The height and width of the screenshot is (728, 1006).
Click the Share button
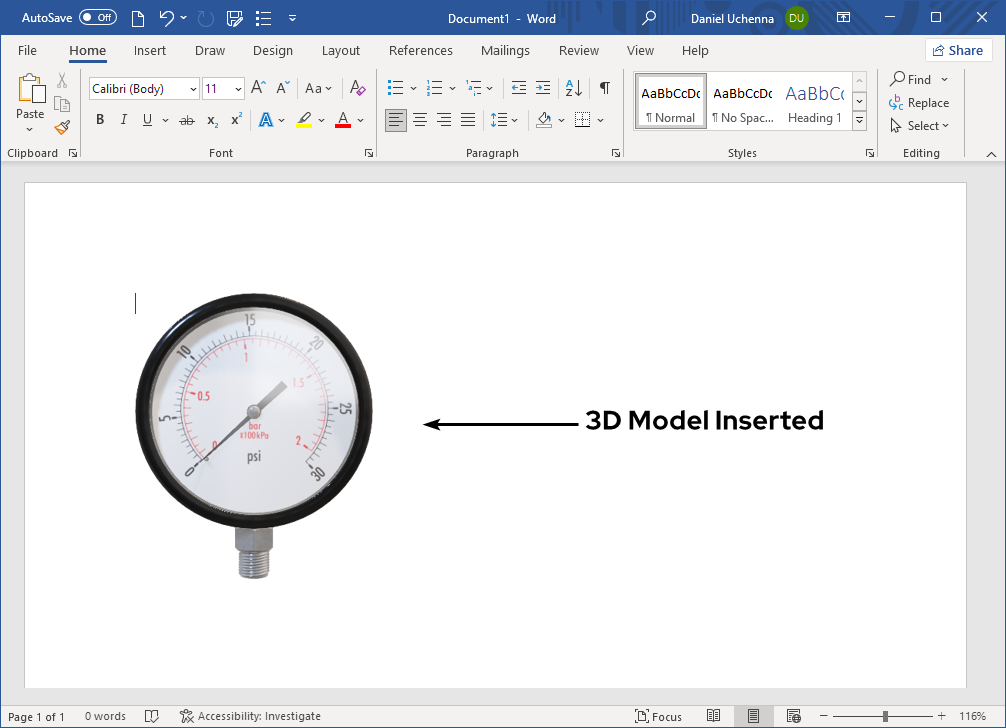tap(958, 50)
